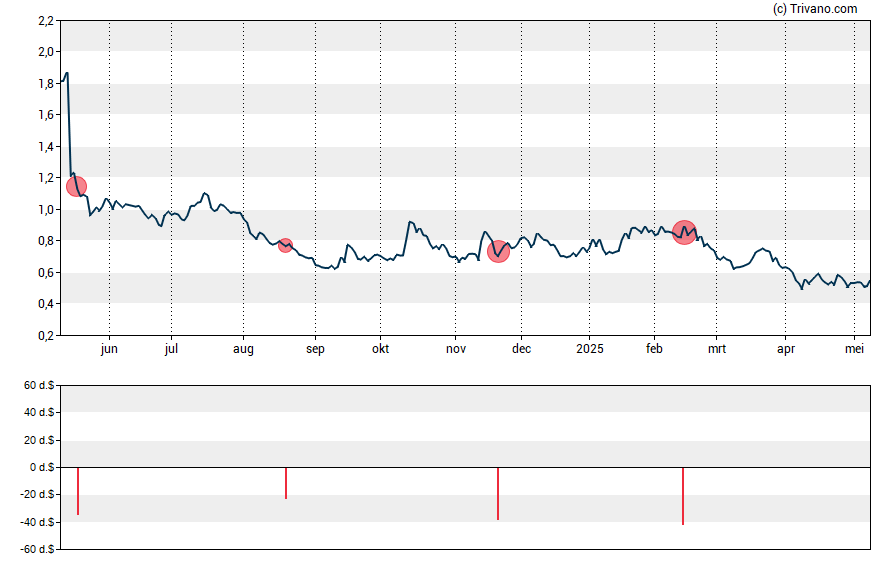Click the '40 d.$' axis label
The height and width of the screenshot is (565, 888).
pyautogui.click(x=39, y=412)
